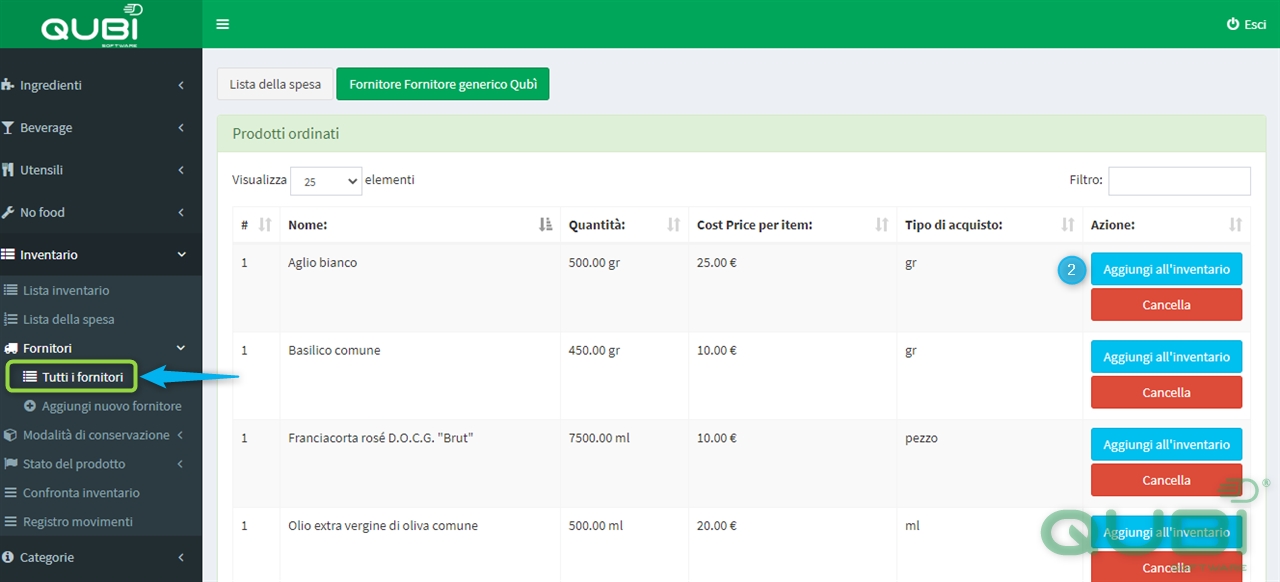Sort by Tipo di acquisto arrows

[1068, 225]
